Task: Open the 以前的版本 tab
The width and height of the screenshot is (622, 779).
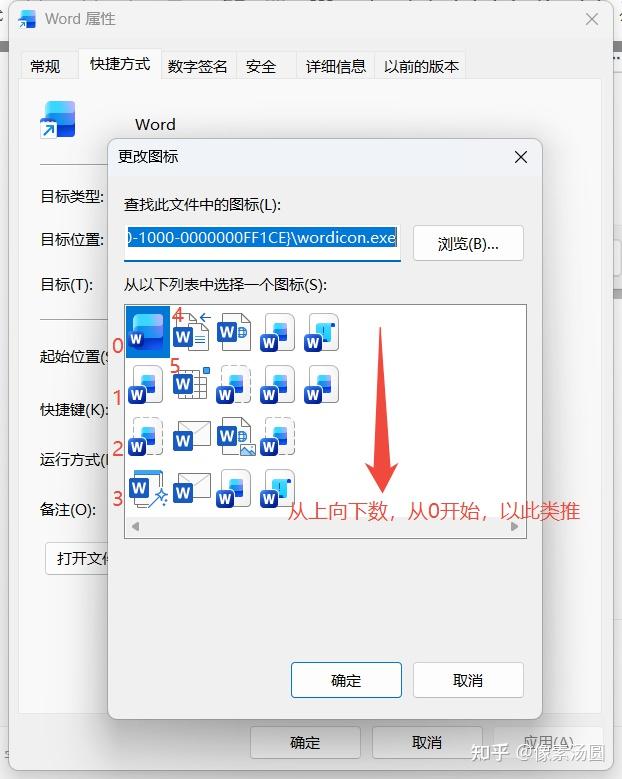Action: tap(421, 67)
